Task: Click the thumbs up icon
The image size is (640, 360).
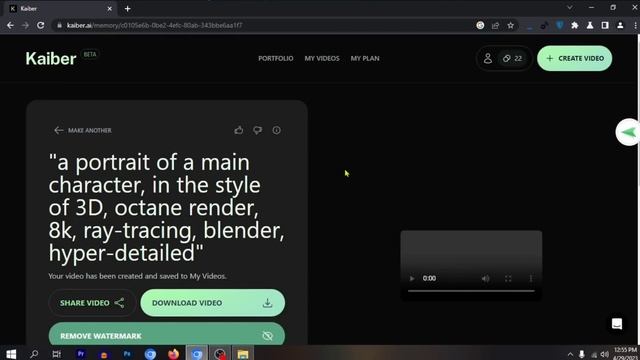Action: click(239, 130)
